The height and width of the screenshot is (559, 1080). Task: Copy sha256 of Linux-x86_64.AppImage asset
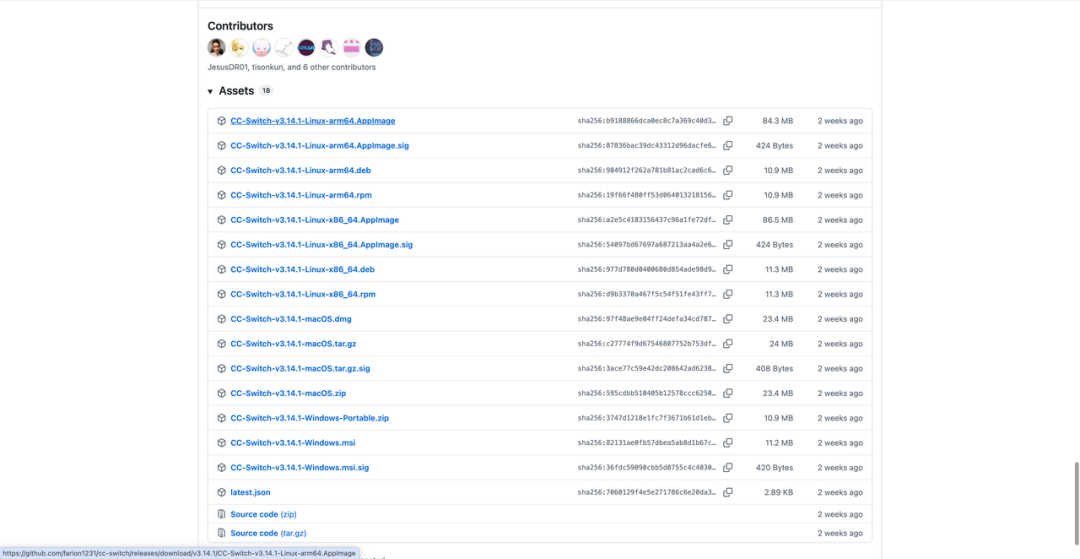coord(727,220)
